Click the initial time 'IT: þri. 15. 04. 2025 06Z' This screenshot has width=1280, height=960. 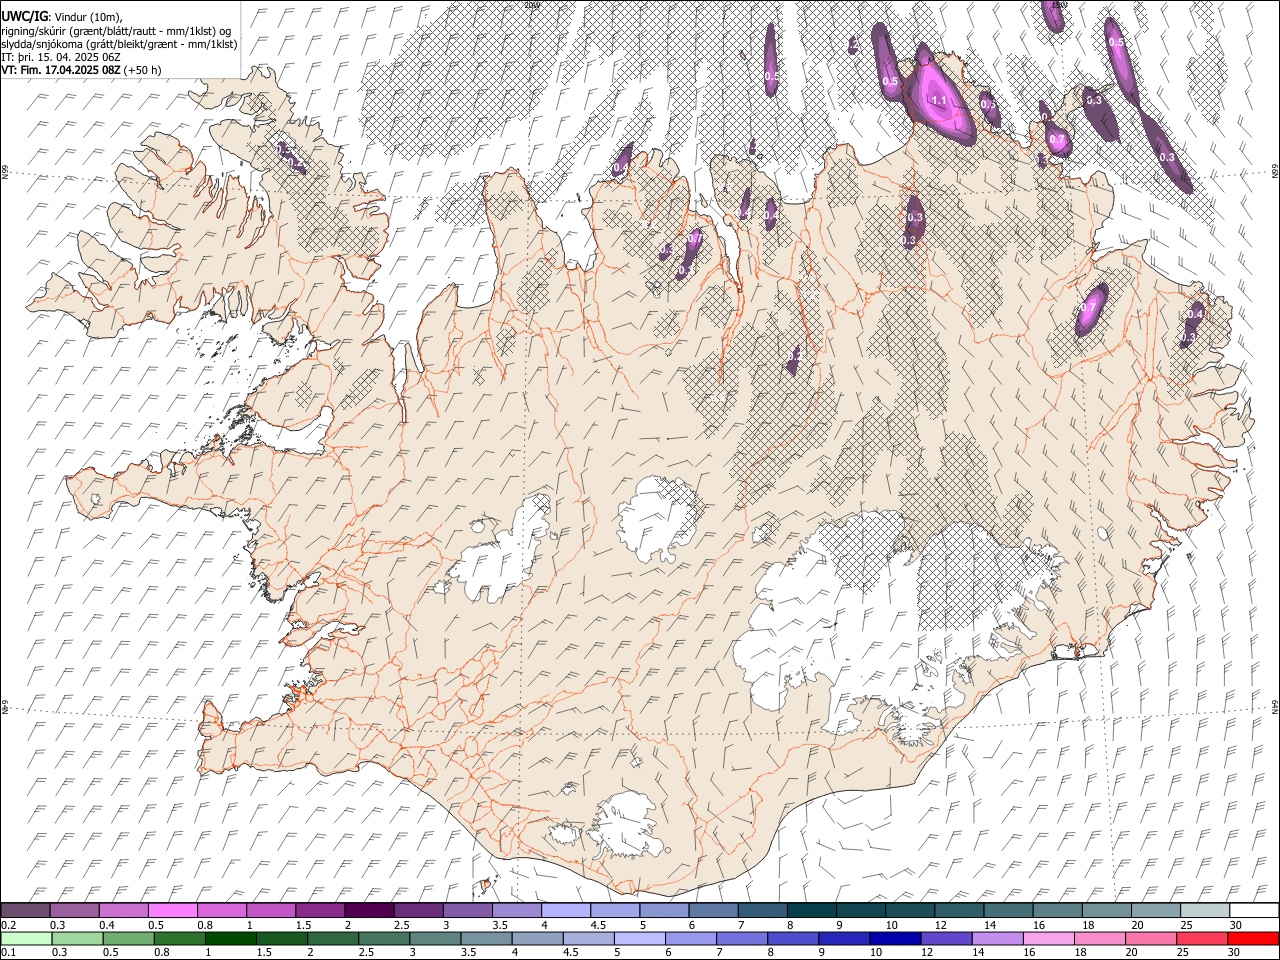[x=61, y=57]
